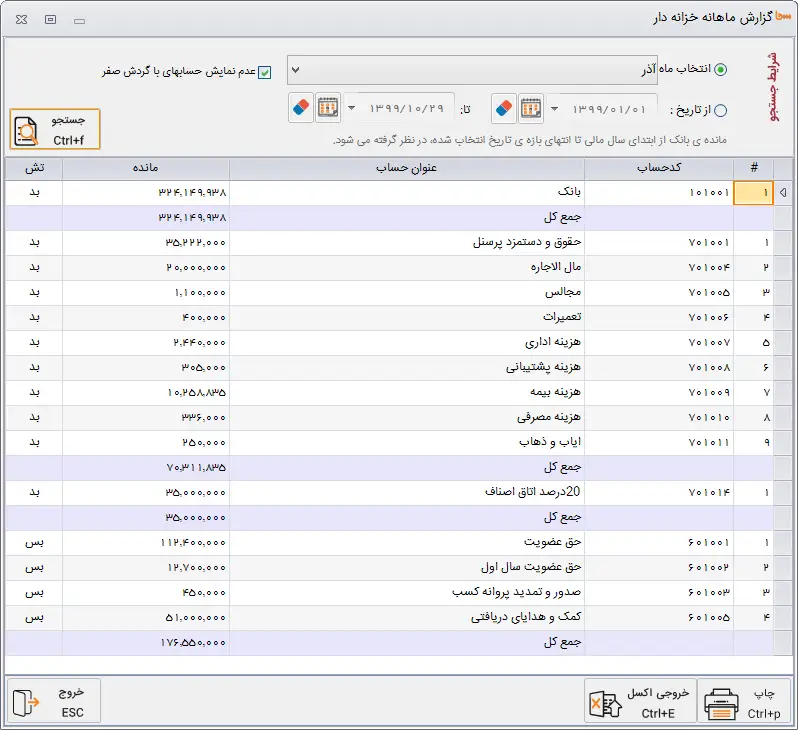
Task: Clear start date with the eraser icon
Action: 505,107
